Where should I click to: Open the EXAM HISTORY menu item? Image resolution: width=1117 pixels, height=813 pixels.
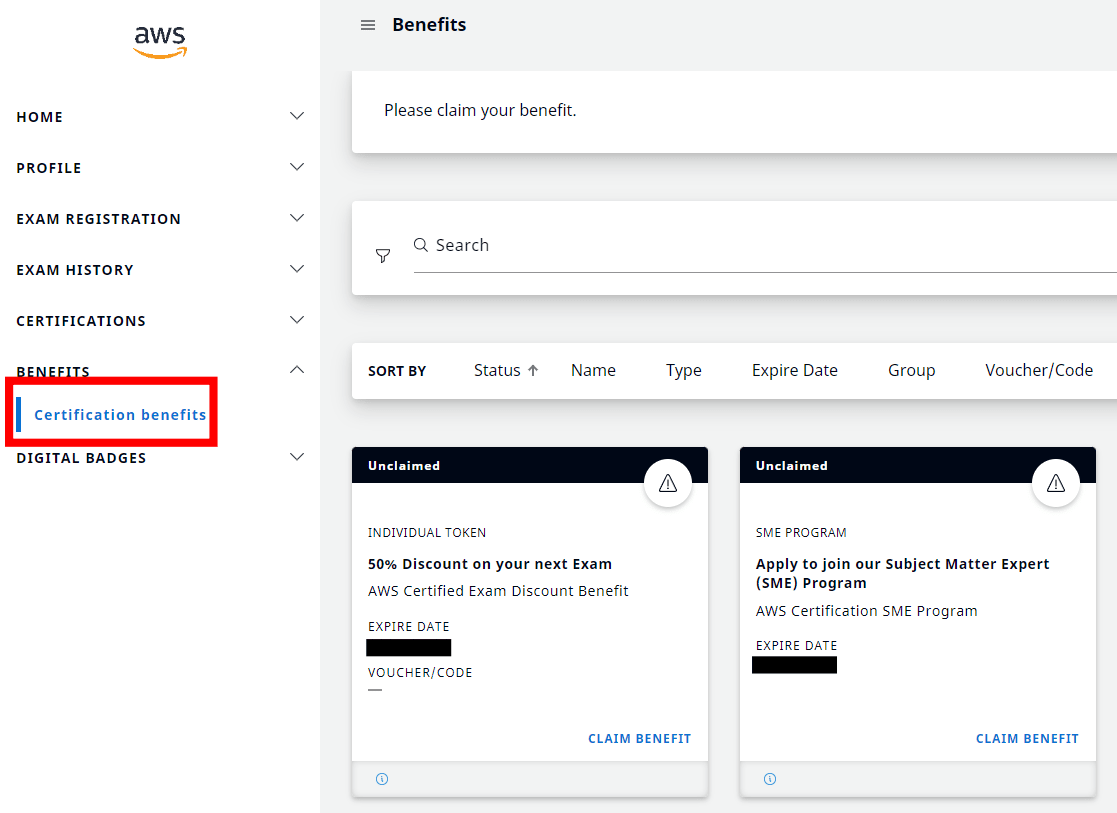coord(75,270)
